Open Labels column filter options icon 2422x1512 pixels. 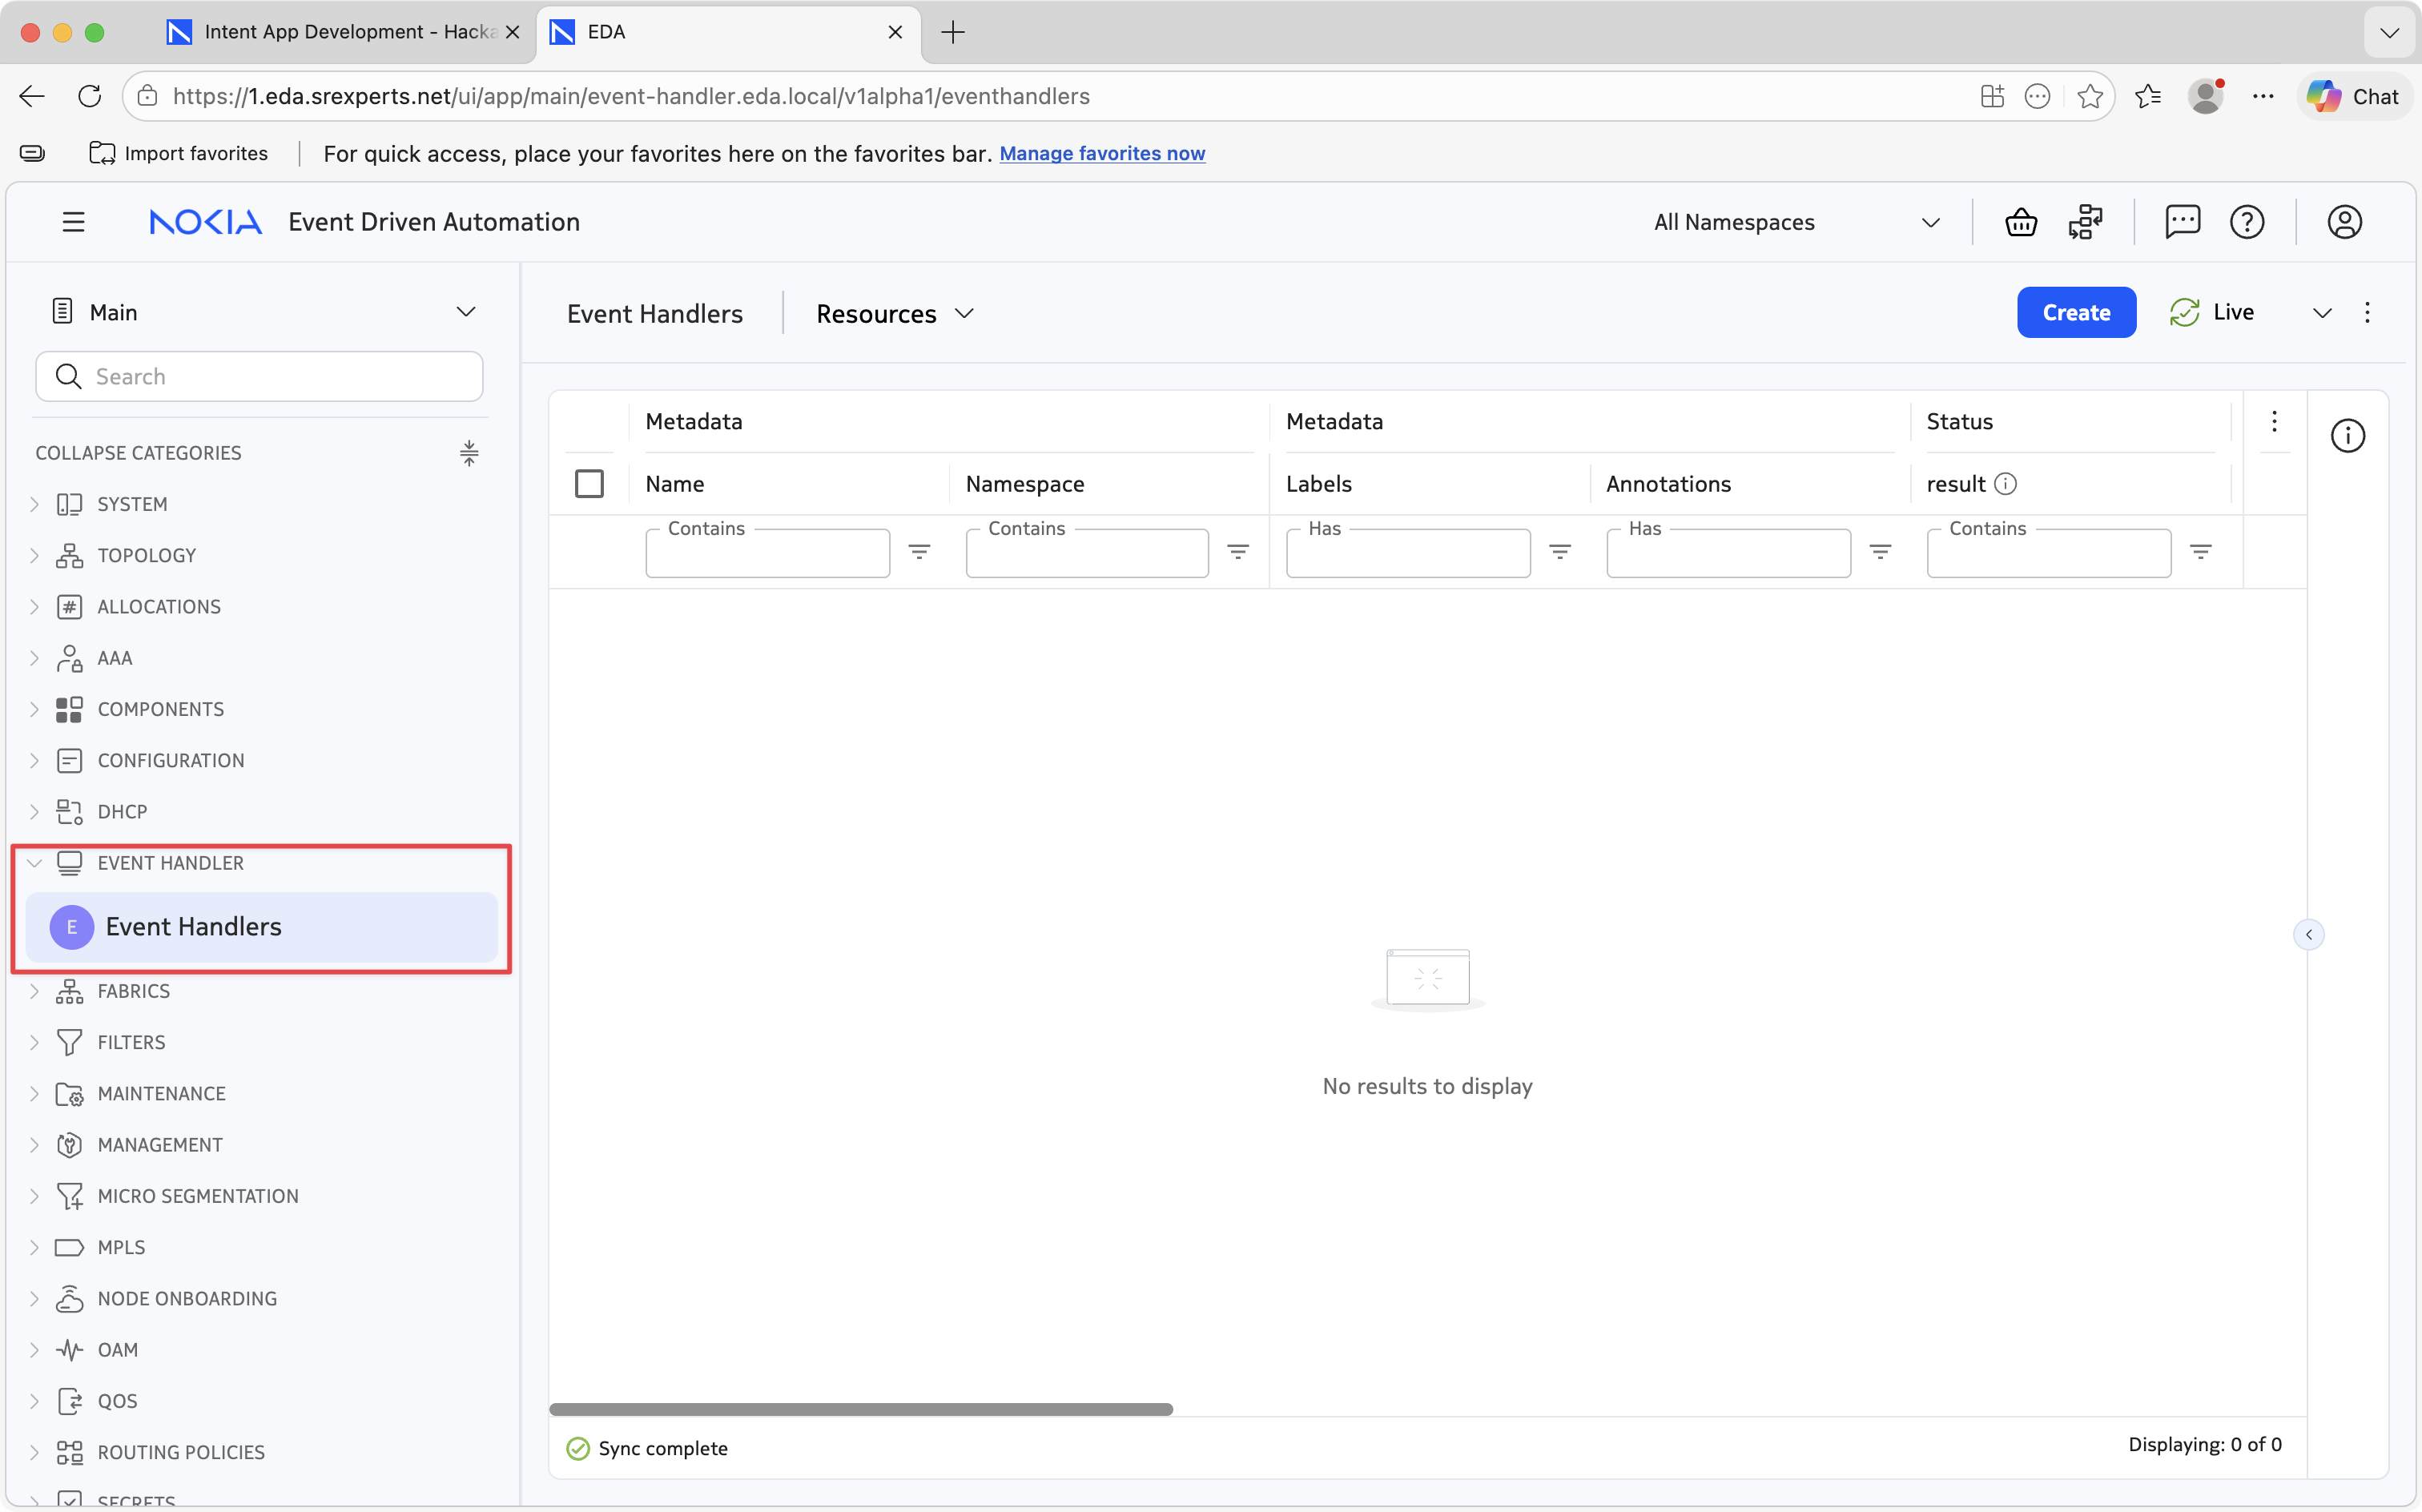tap(1560, 552)
